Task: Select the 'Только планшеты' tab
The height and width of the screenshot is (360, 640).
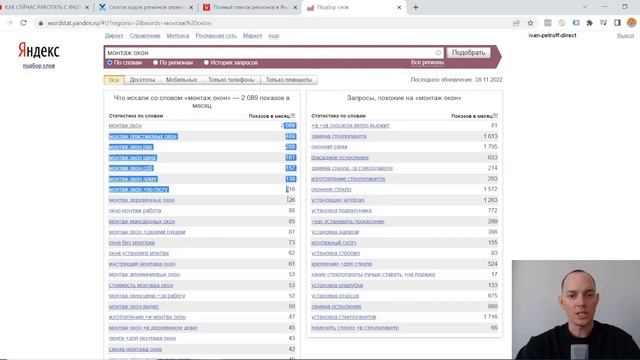Action: pos(289,80)
